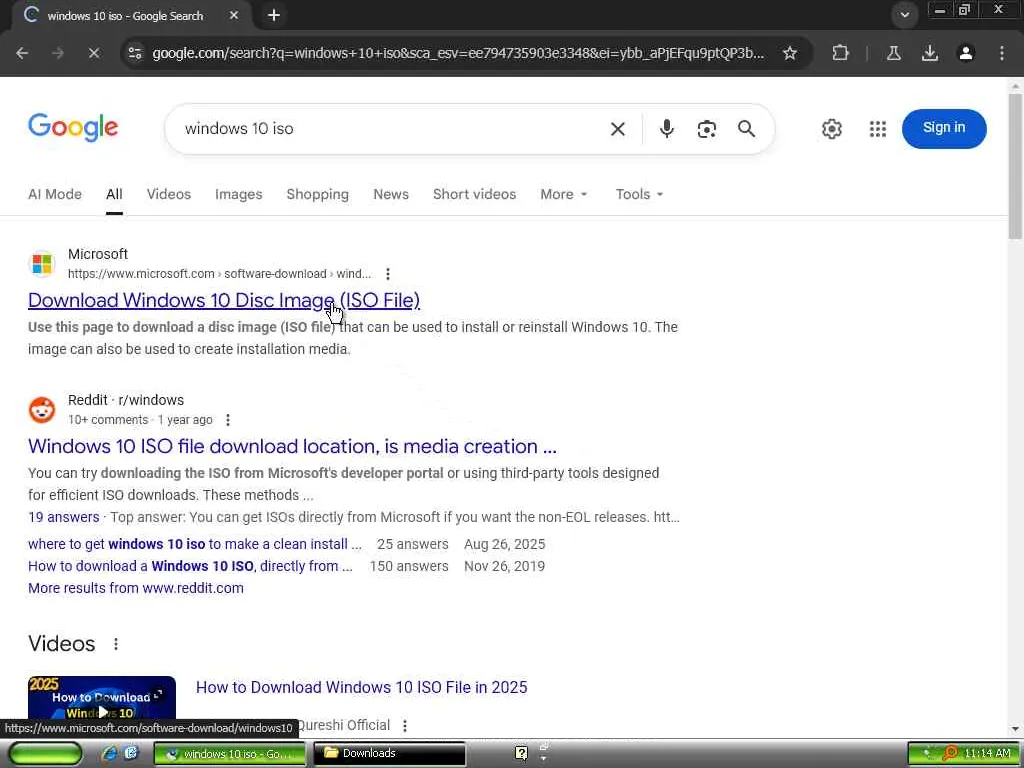Open more options for Reddit result
Viewport: 1024px width, 768px height.
point(227,420)
